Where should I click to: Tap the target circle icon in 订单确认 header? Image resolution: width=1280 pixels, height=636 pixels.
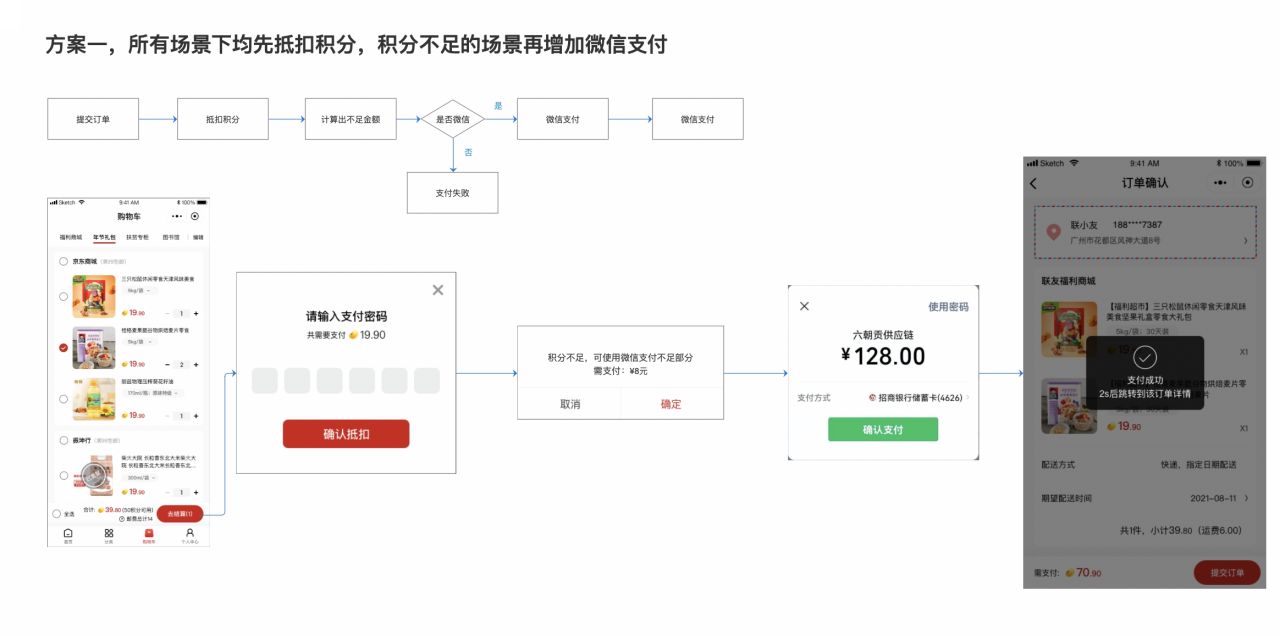[1247, 182]
